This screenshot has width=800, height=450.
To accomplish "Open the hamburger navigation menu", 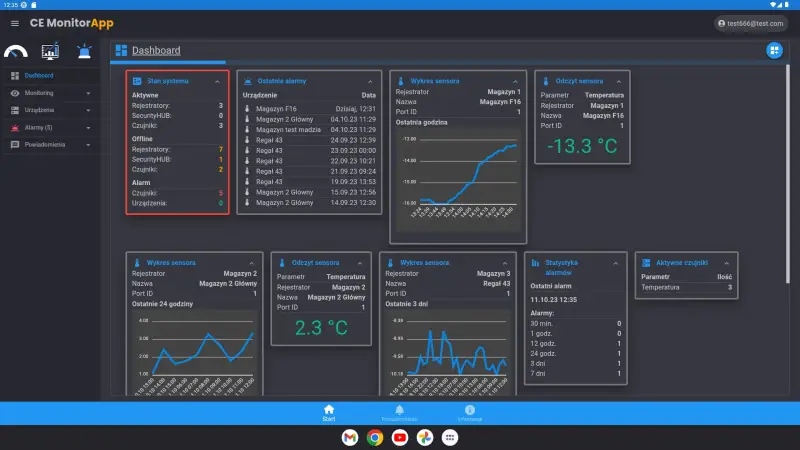I will [x=15, y=22].
